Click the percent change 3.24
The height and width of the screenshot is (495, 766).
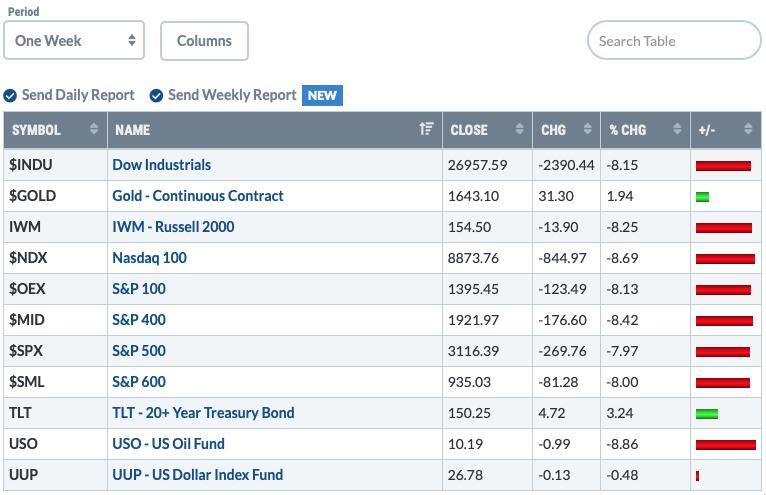point(619,413)
